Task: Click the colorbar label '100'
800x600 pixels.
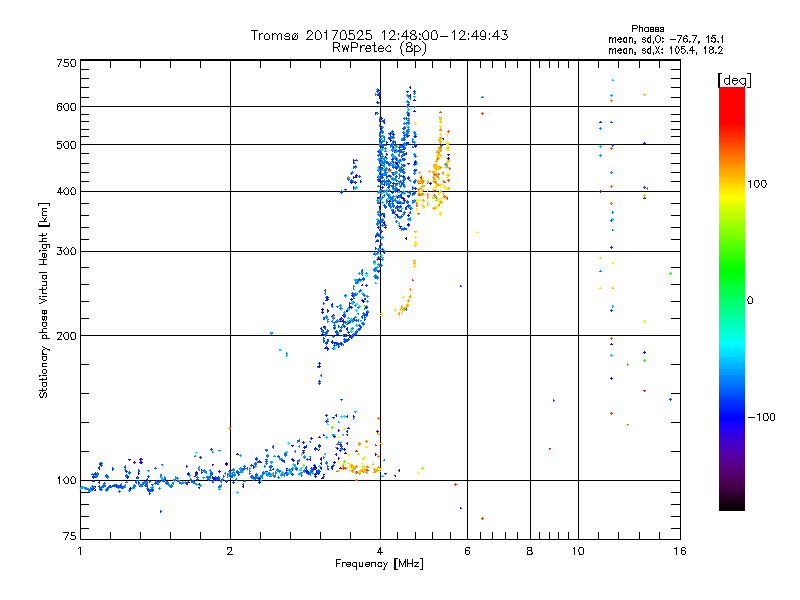Action: [757, 184]
